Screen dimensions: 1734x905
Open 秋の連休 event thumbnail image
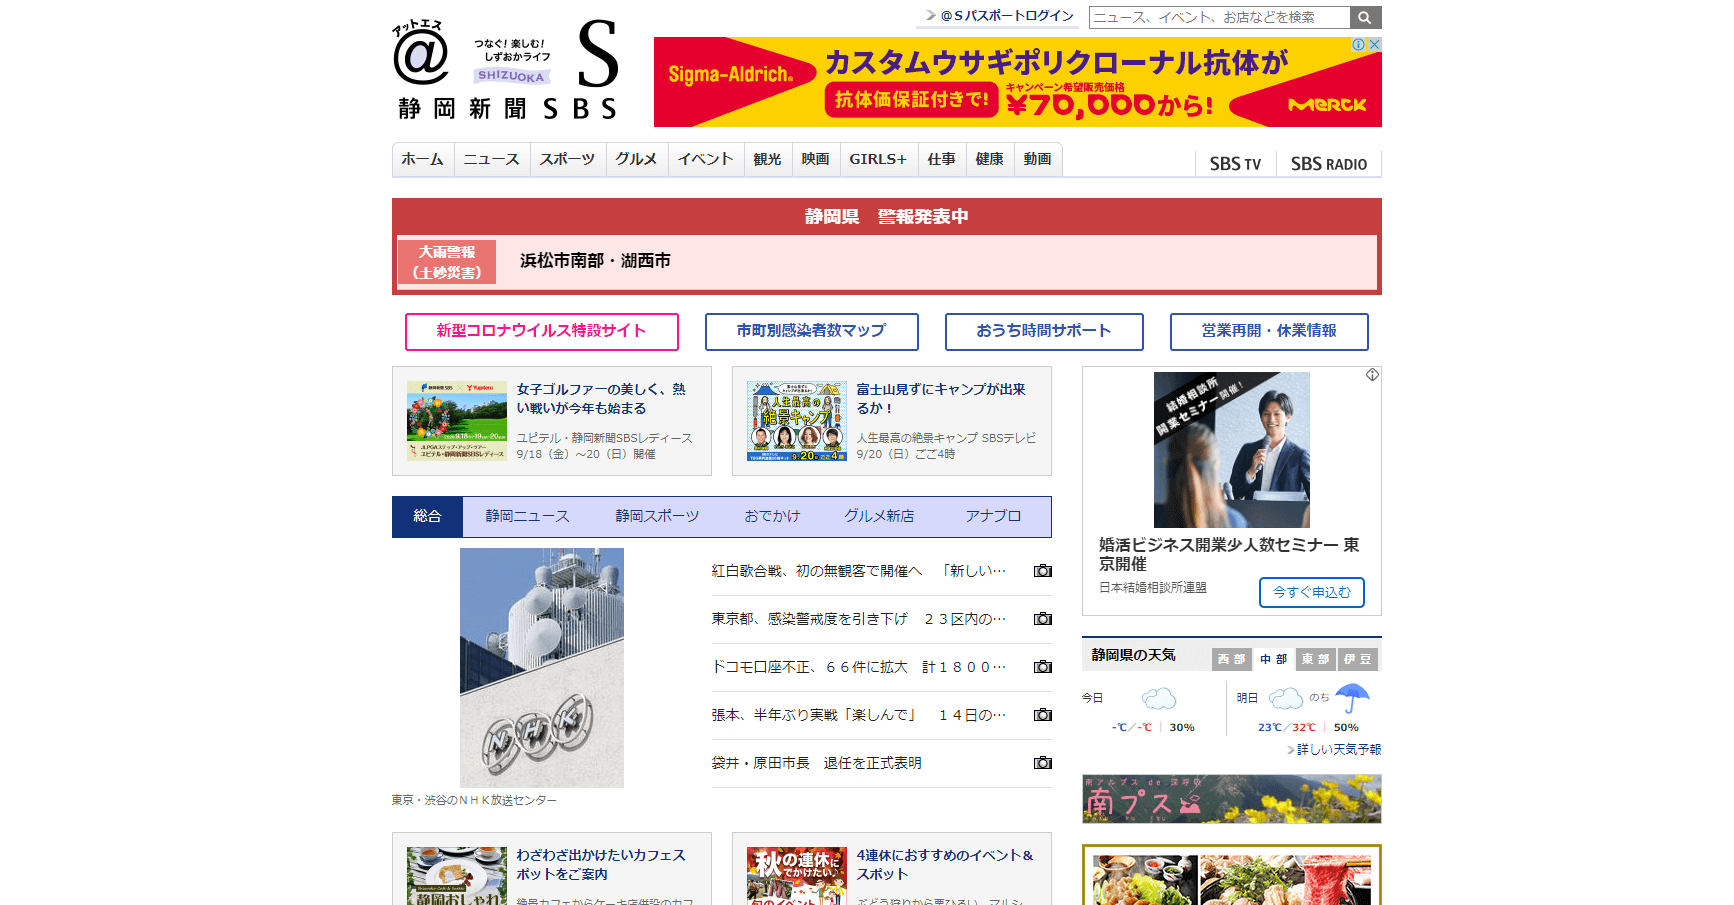(797, 876)
